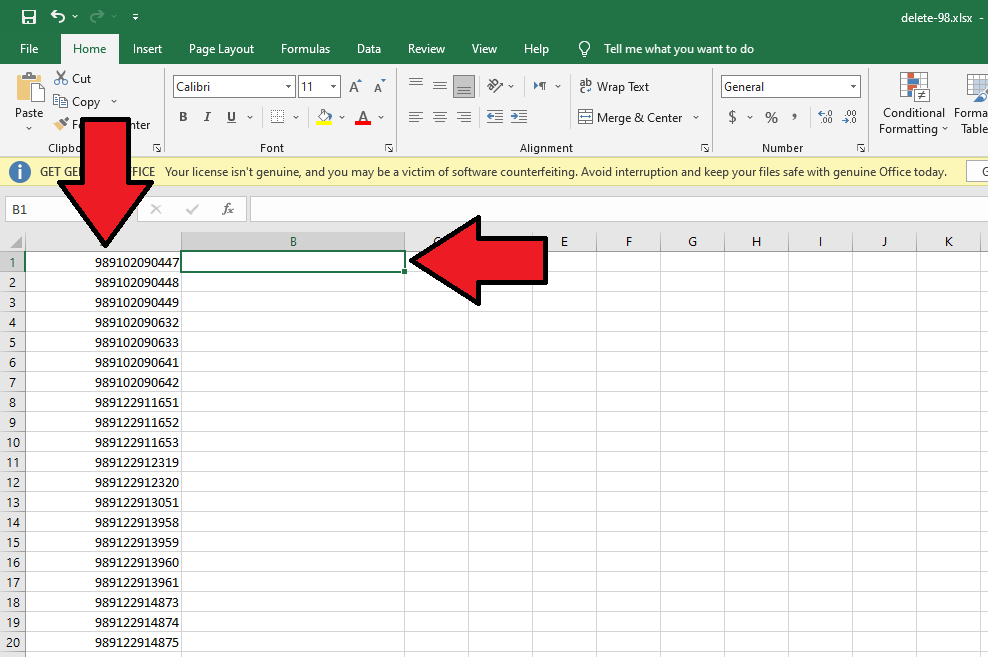Open the Page Layout tab

(221, 49)
